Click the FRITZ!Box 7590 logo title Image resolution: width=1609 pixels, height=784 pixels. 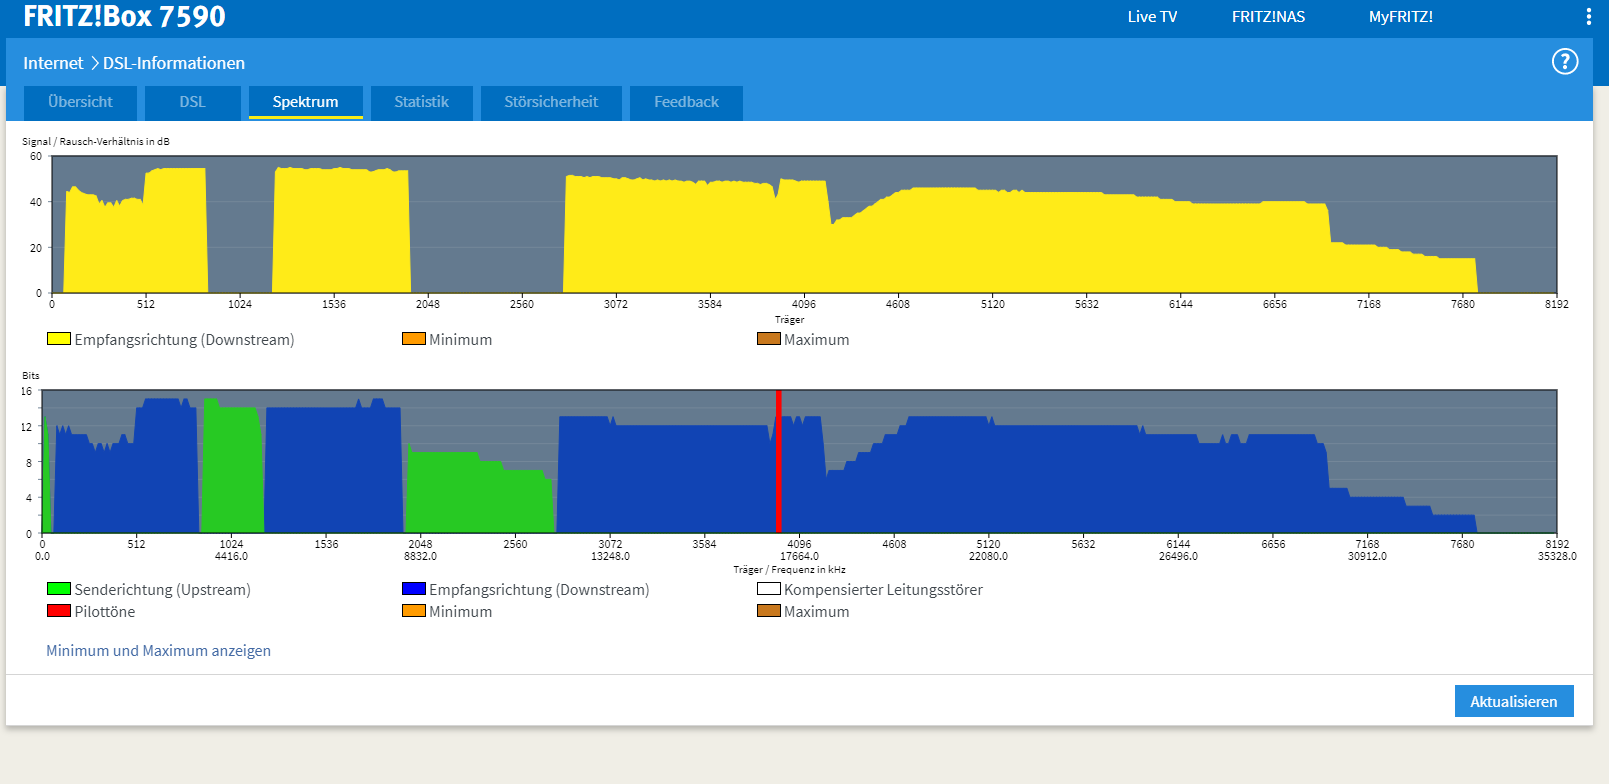pyautogui.click(x=124, y=16)
